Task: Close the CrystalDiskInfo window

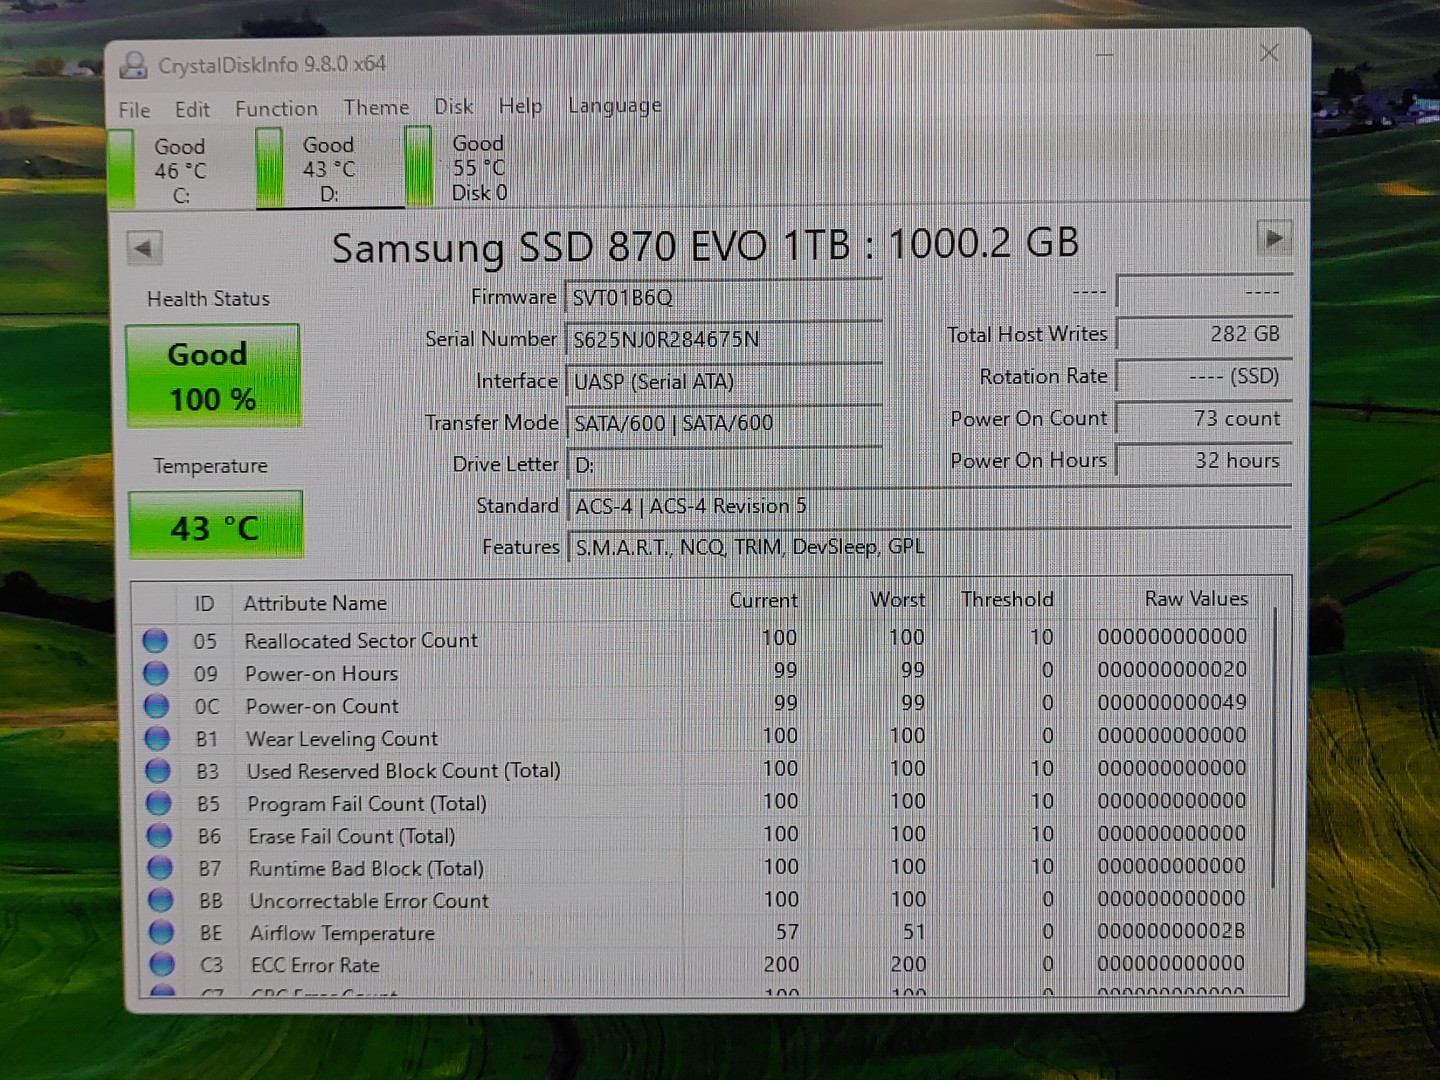Action: click(1269, 53)
